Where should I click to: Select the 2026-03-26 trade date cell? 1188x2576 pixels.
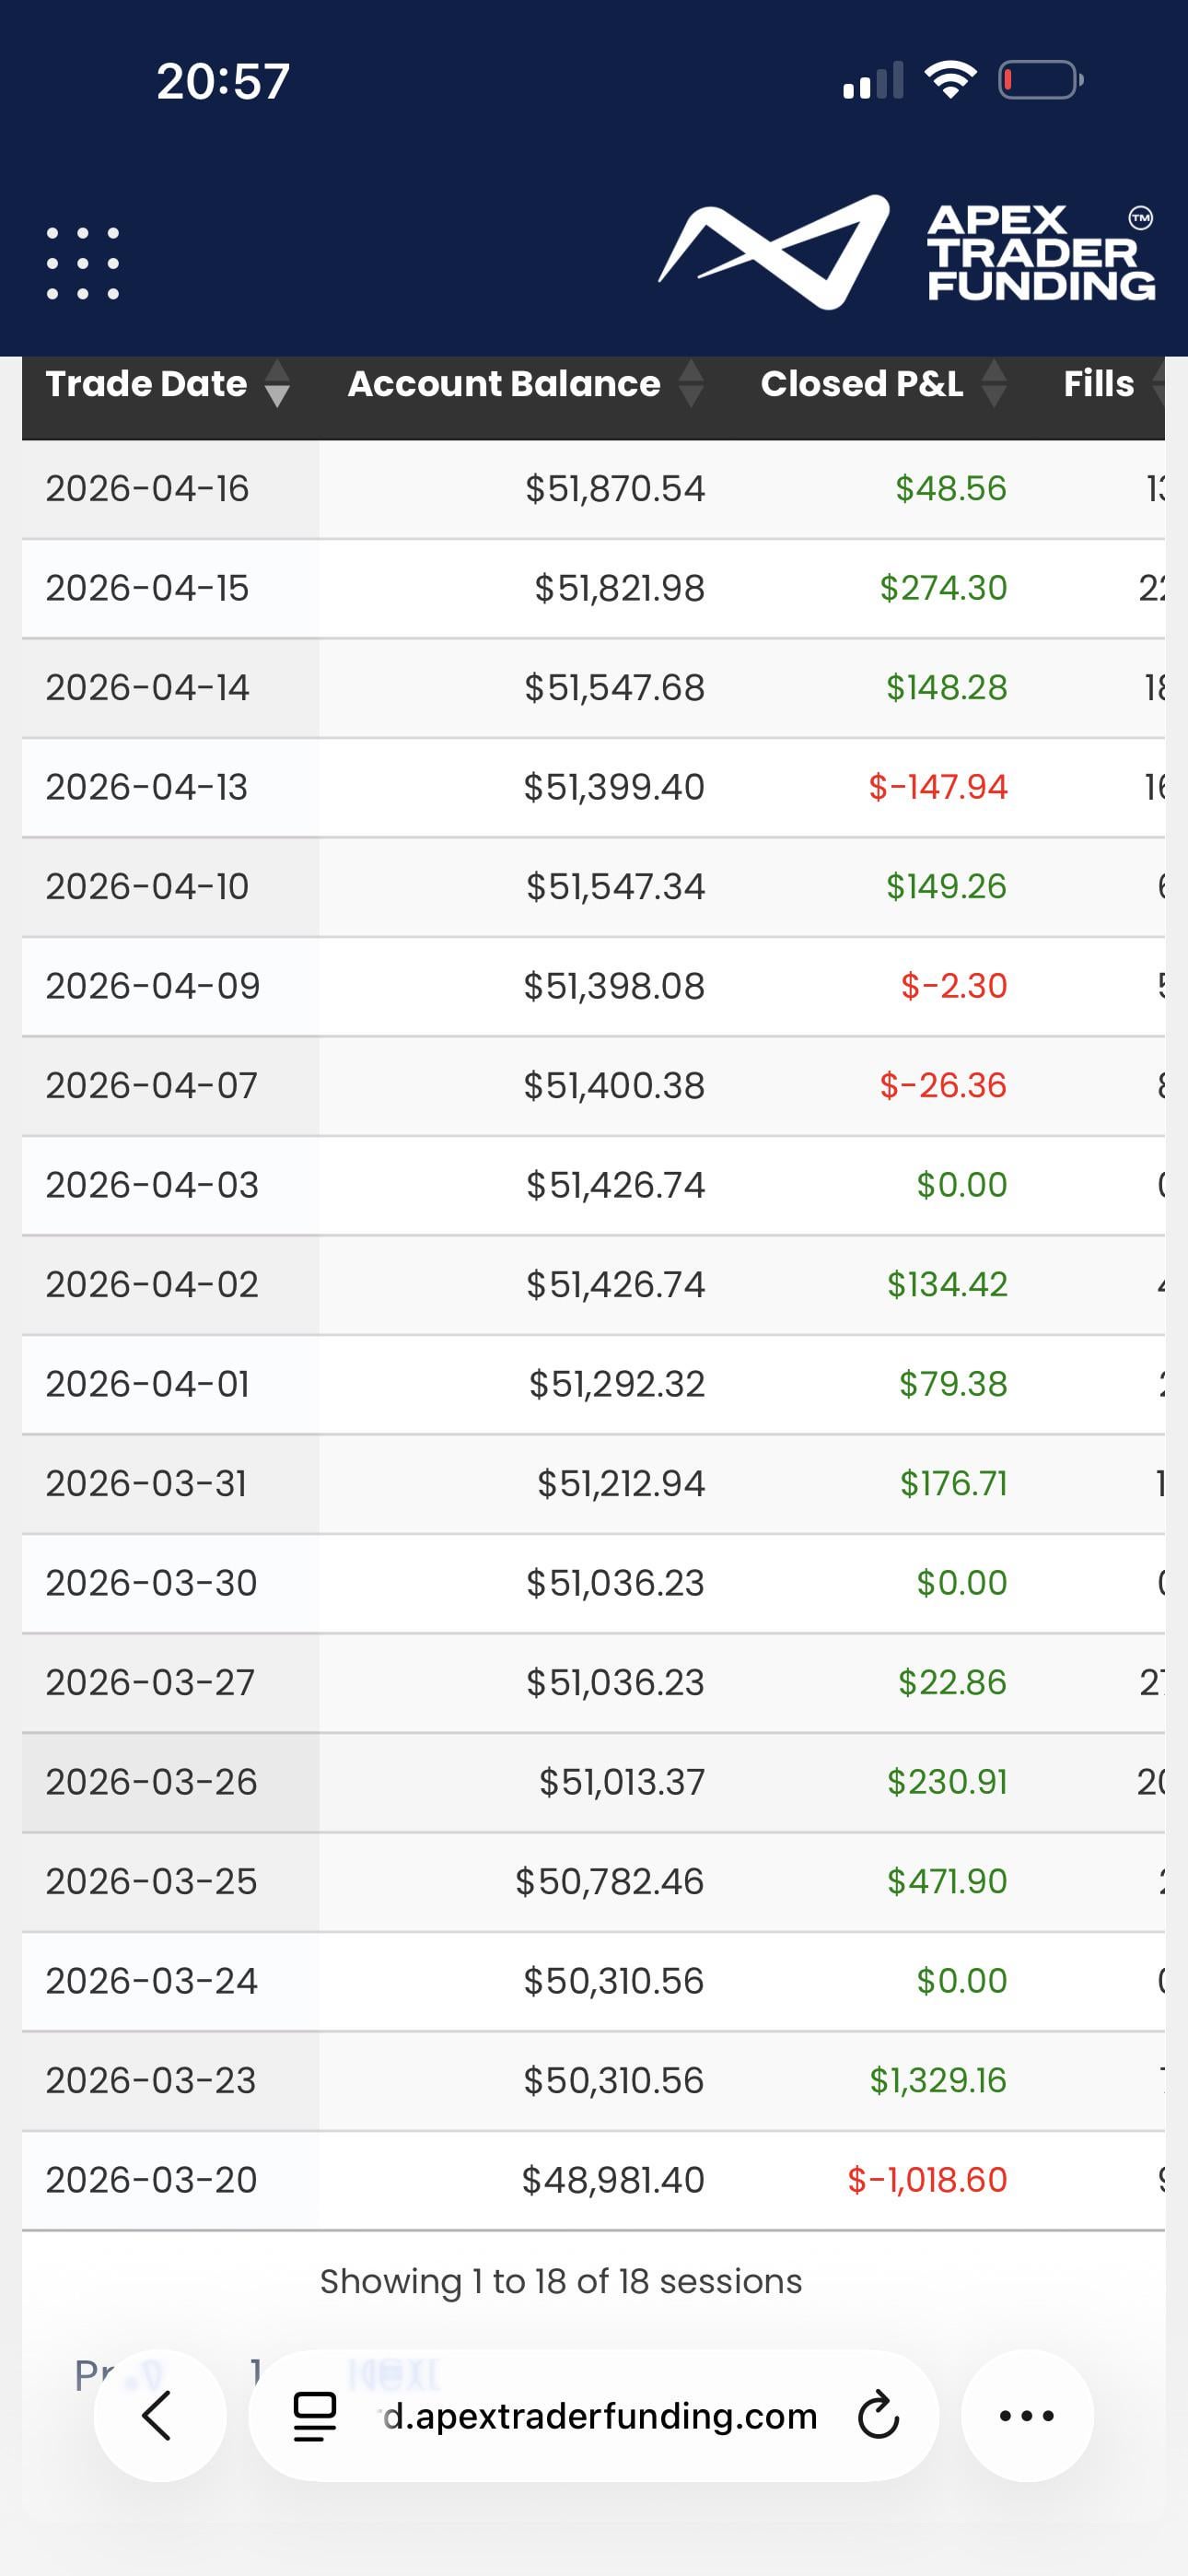pos(151,1782)
